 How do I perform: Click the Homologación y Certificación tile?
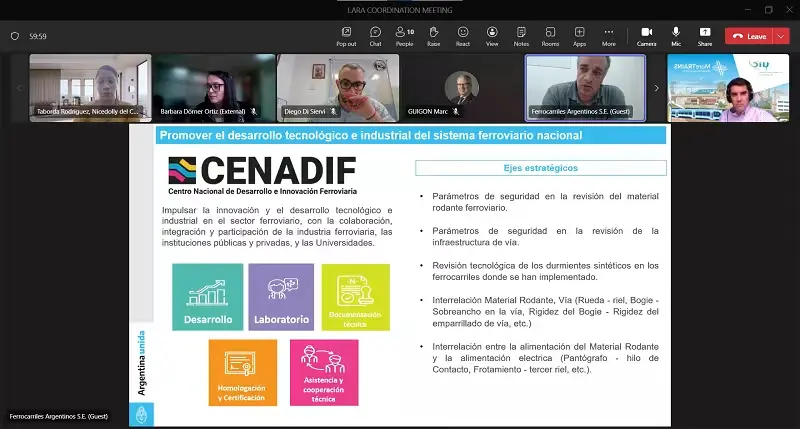[x=243, y=372]
